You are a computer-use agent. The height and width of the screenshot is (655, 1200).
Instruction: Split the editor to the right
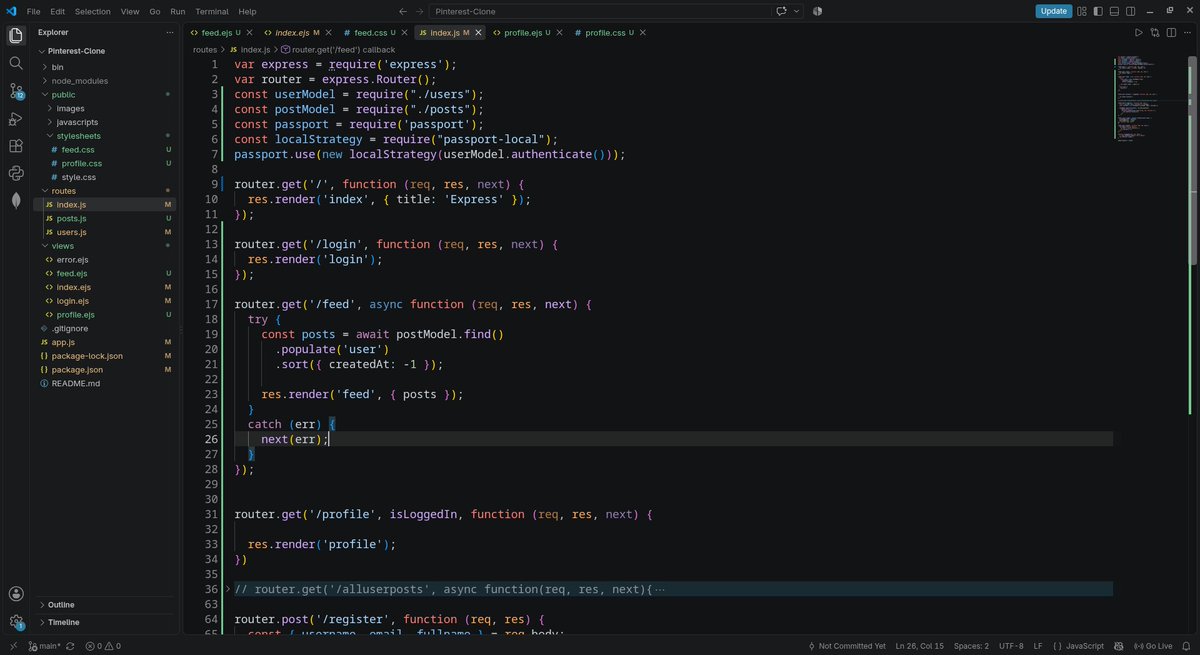tap(1170, 33)
